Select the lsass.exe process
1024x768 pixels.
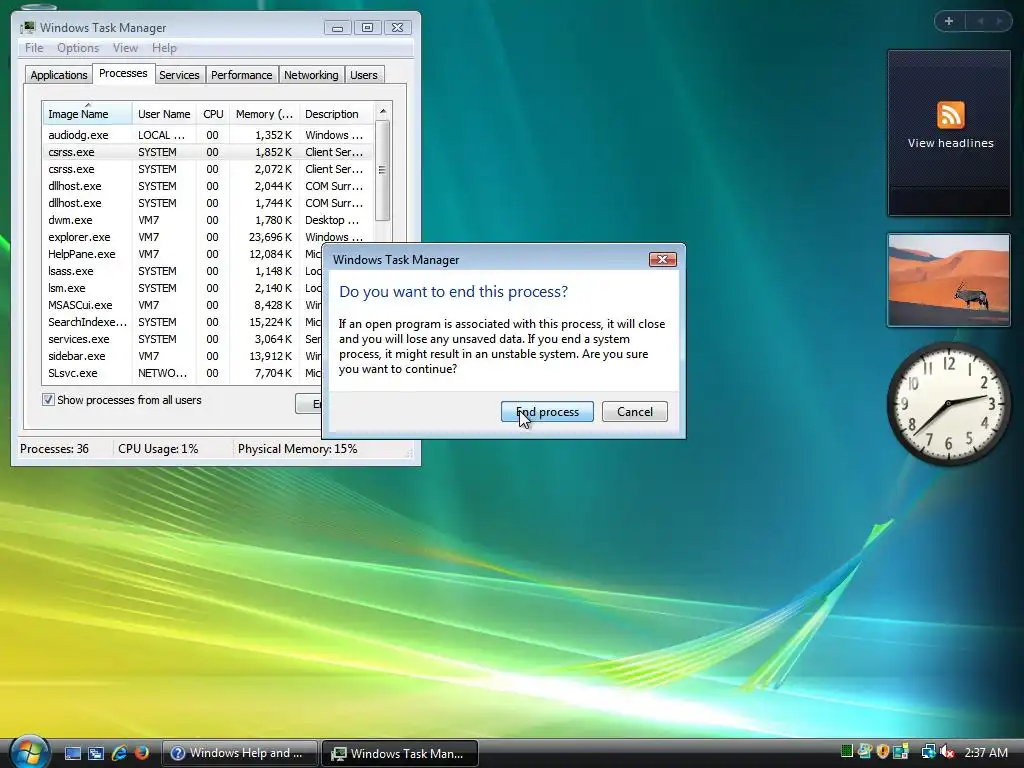coord(183,271)
